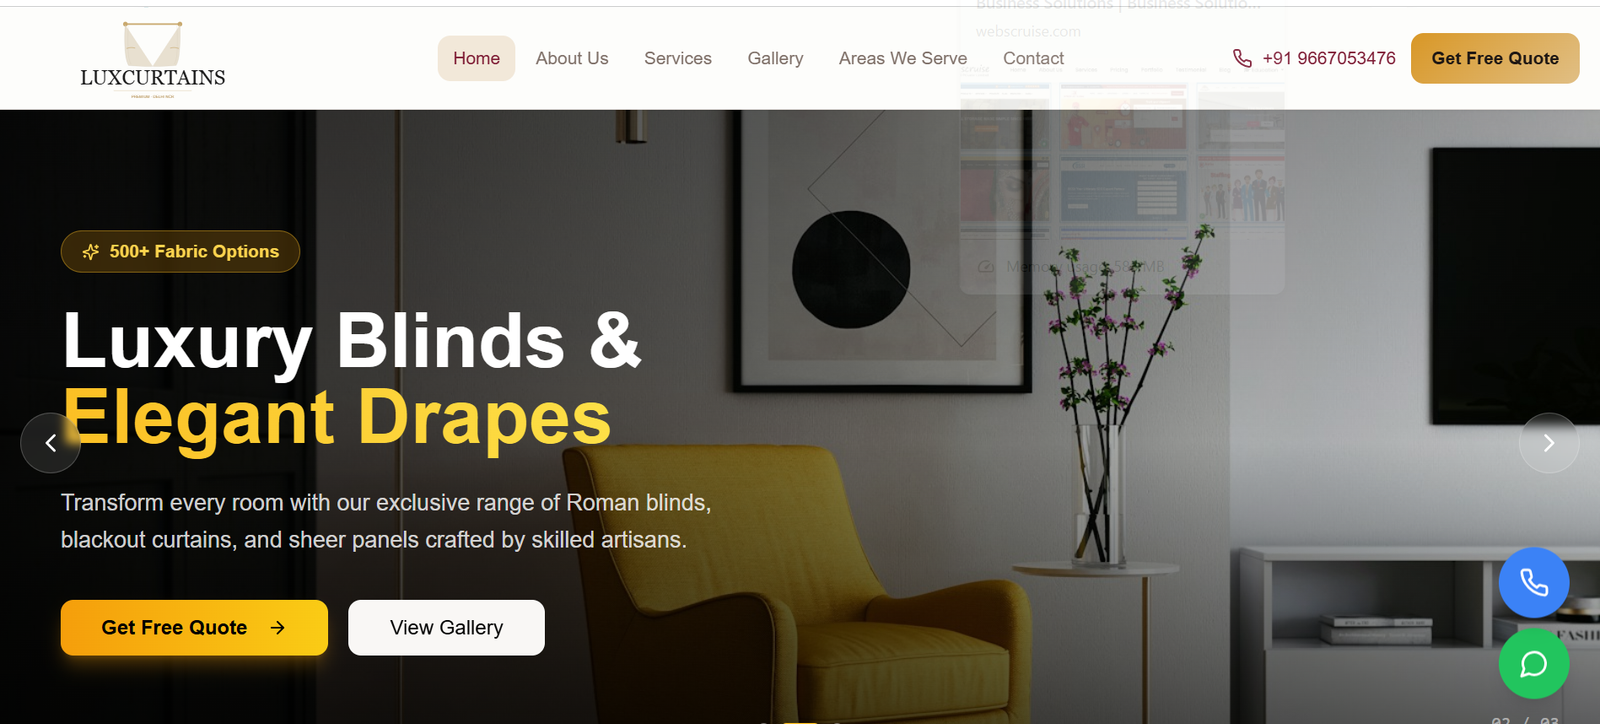Advance to the next slide with the right arrow
The image size is (1600, 724).
tap(1549, 443)
